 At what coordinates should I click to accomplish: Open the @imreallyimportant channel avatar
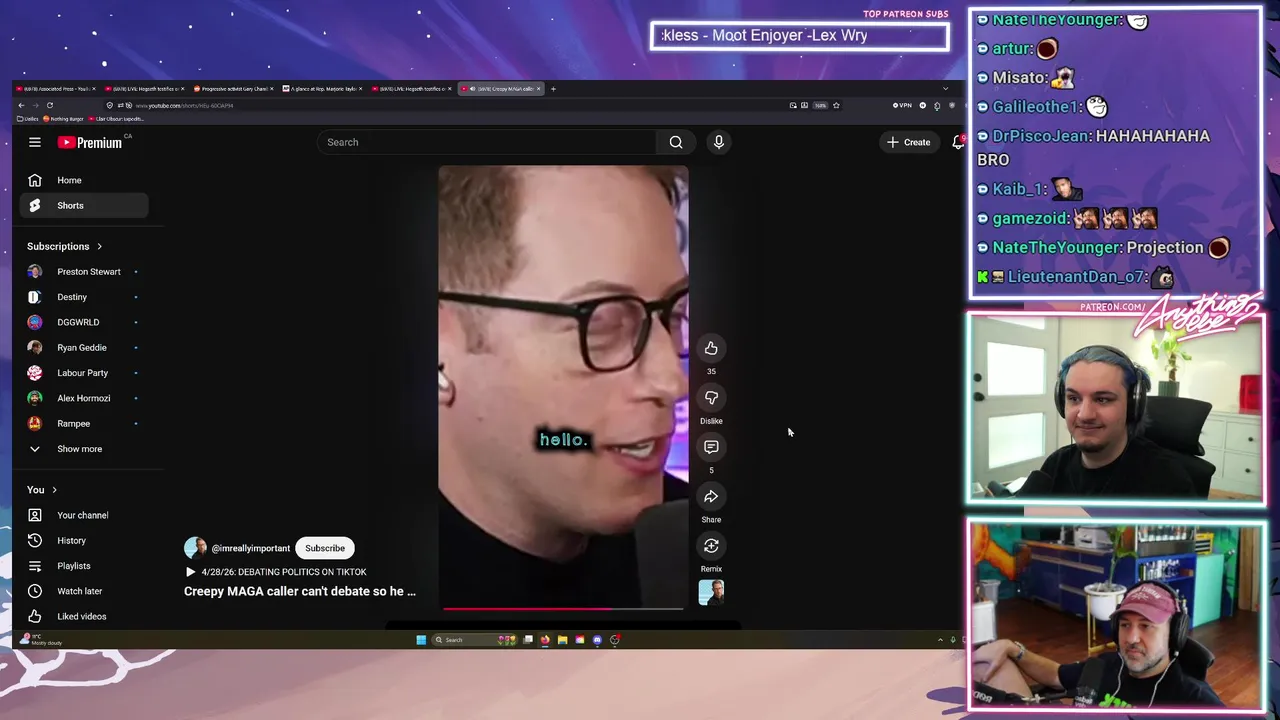(195, 548)
